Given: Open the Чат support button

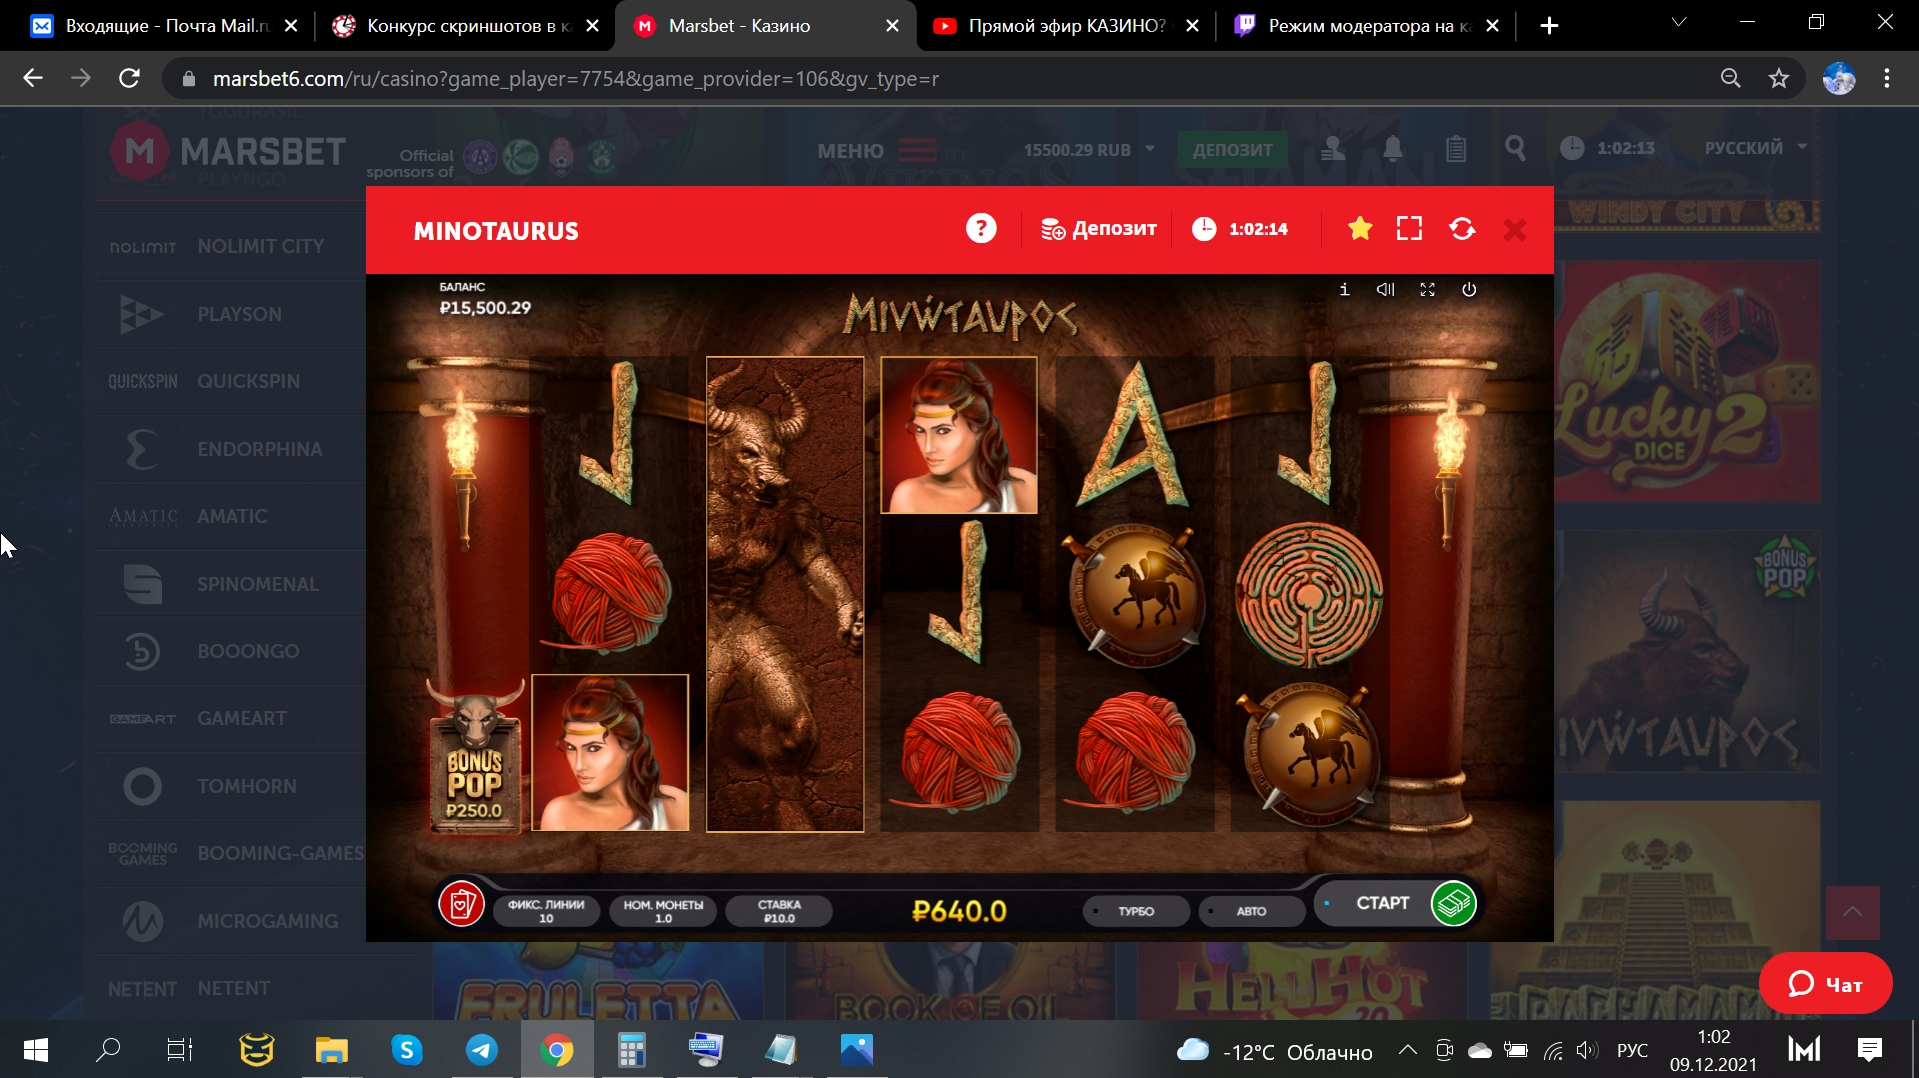Looking at the screenshot, I should (1825, 984).
